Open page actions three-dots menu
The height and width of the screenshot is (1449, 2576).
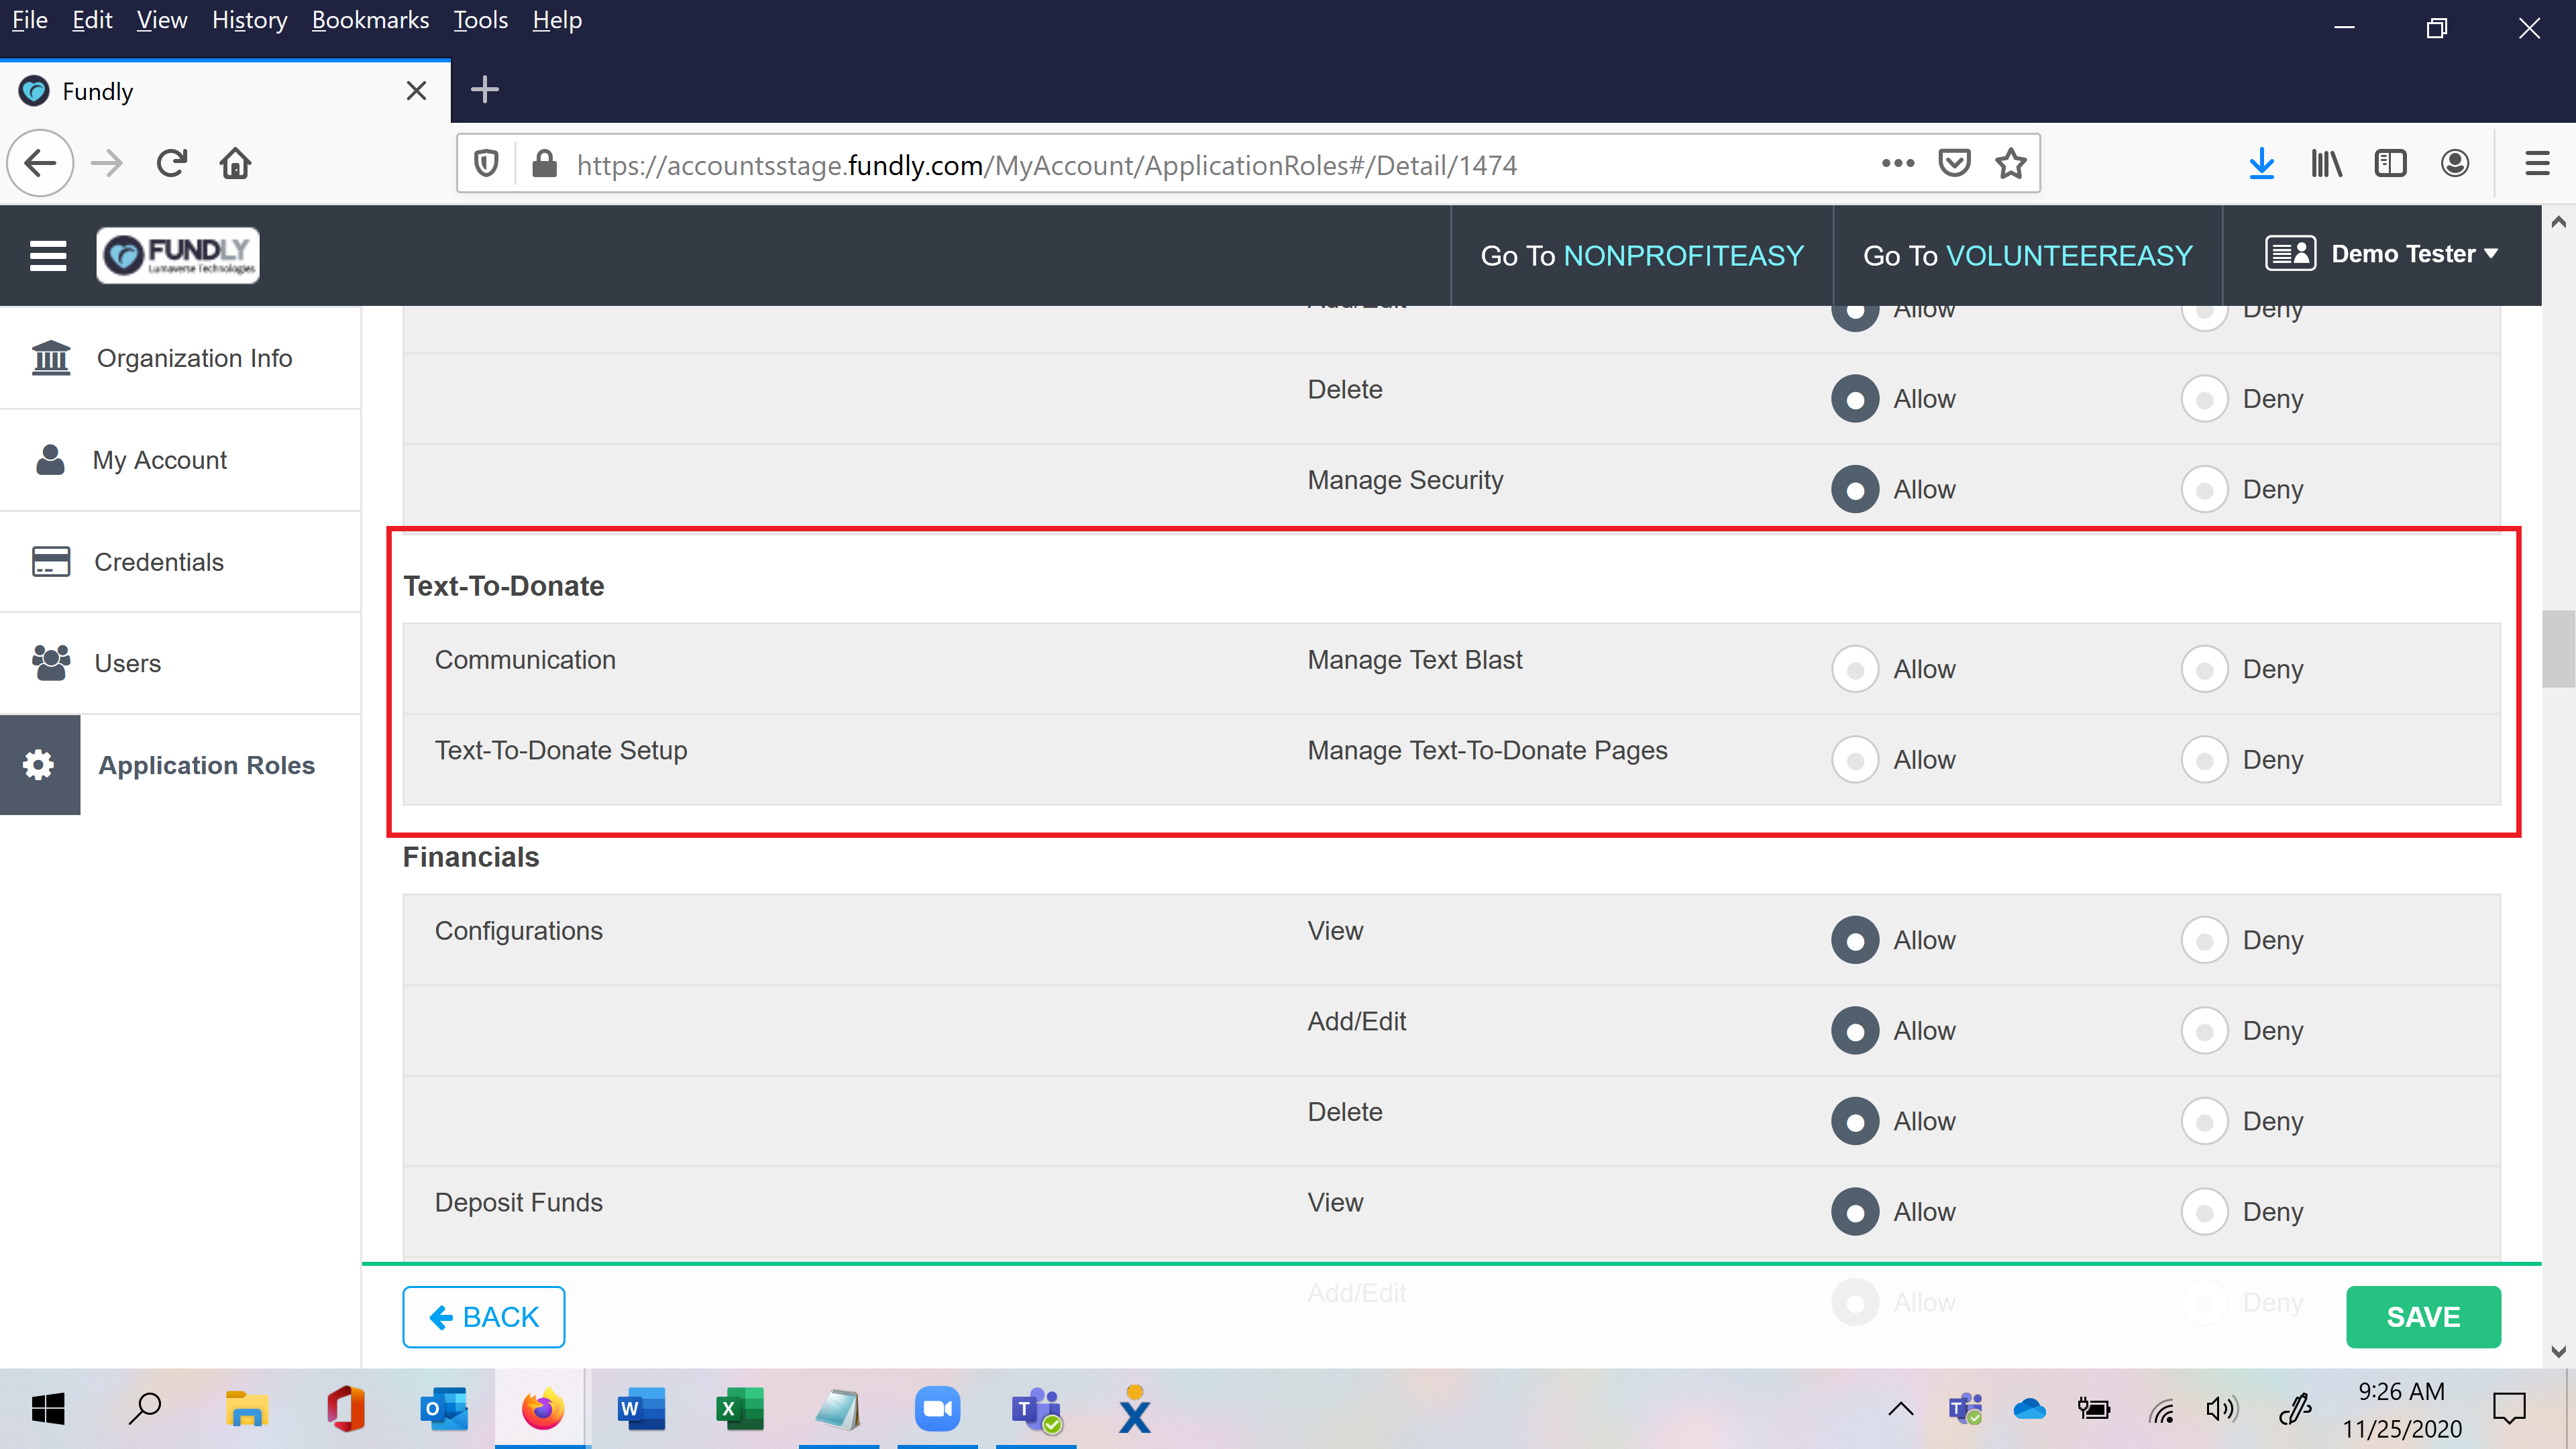(1897, 163)
